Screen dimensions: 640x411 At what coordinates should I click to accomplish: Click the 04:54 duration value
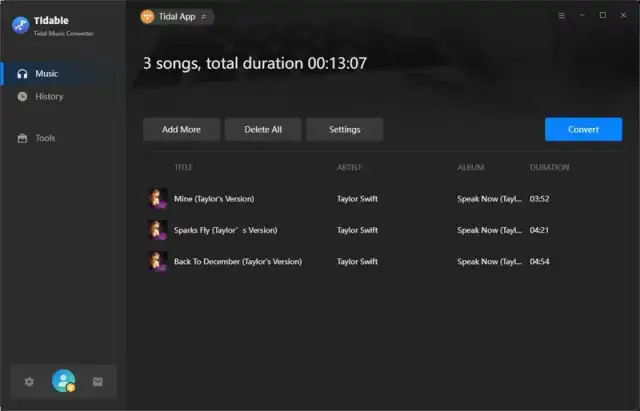(540, 262)
